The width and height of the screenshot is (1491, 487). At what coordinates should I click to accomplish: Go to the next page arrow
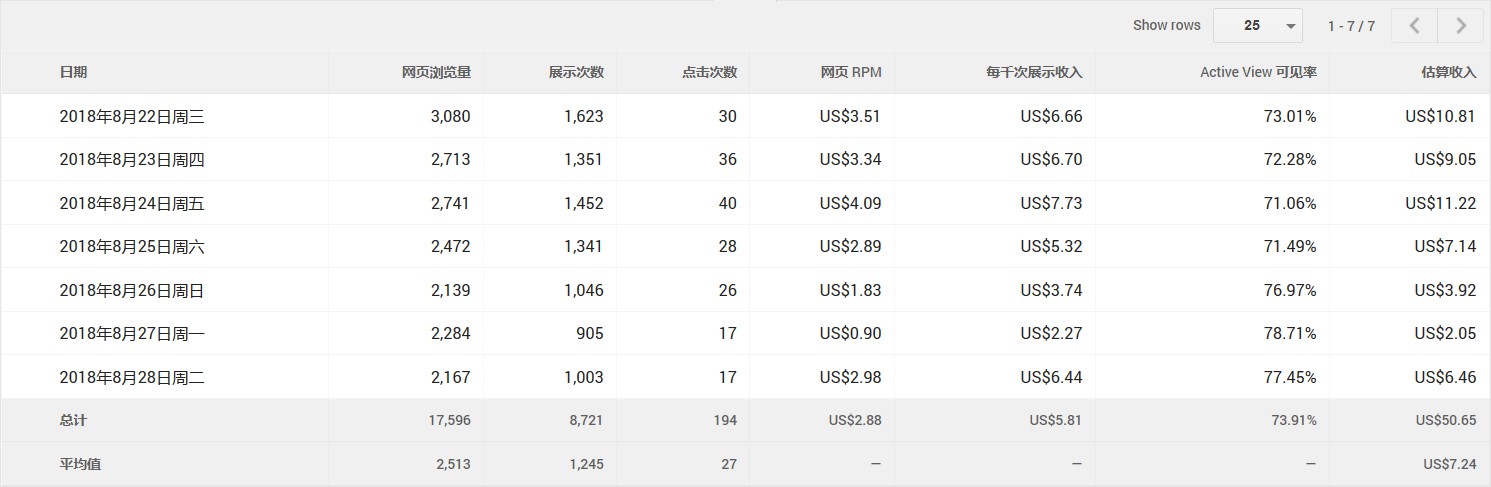tap(1461, 26)
